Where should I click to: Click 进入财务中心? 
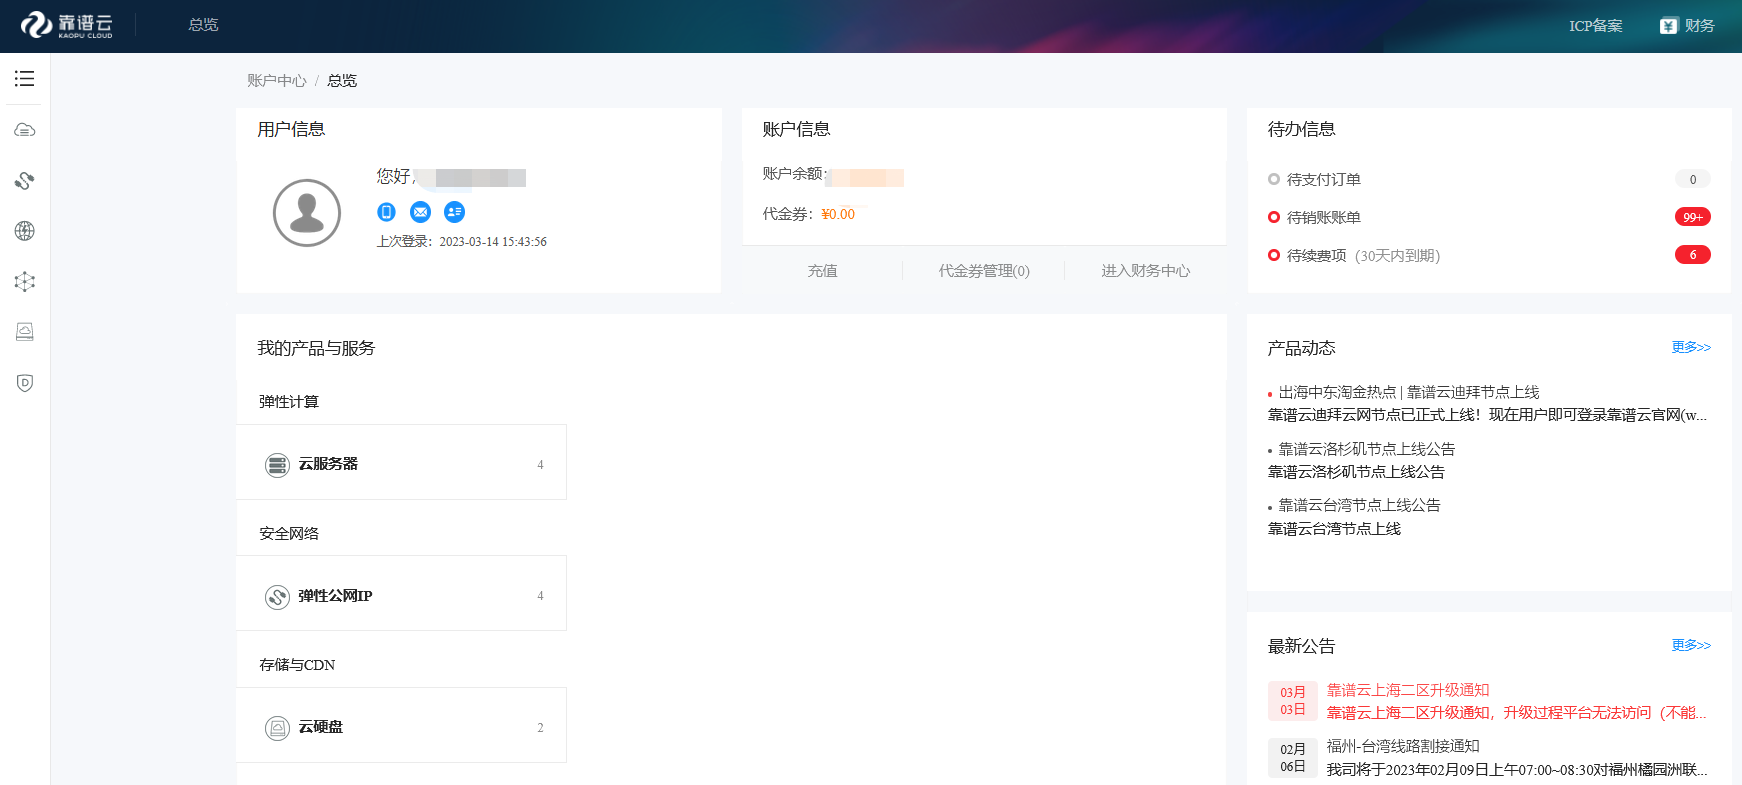click(1146, 271)
